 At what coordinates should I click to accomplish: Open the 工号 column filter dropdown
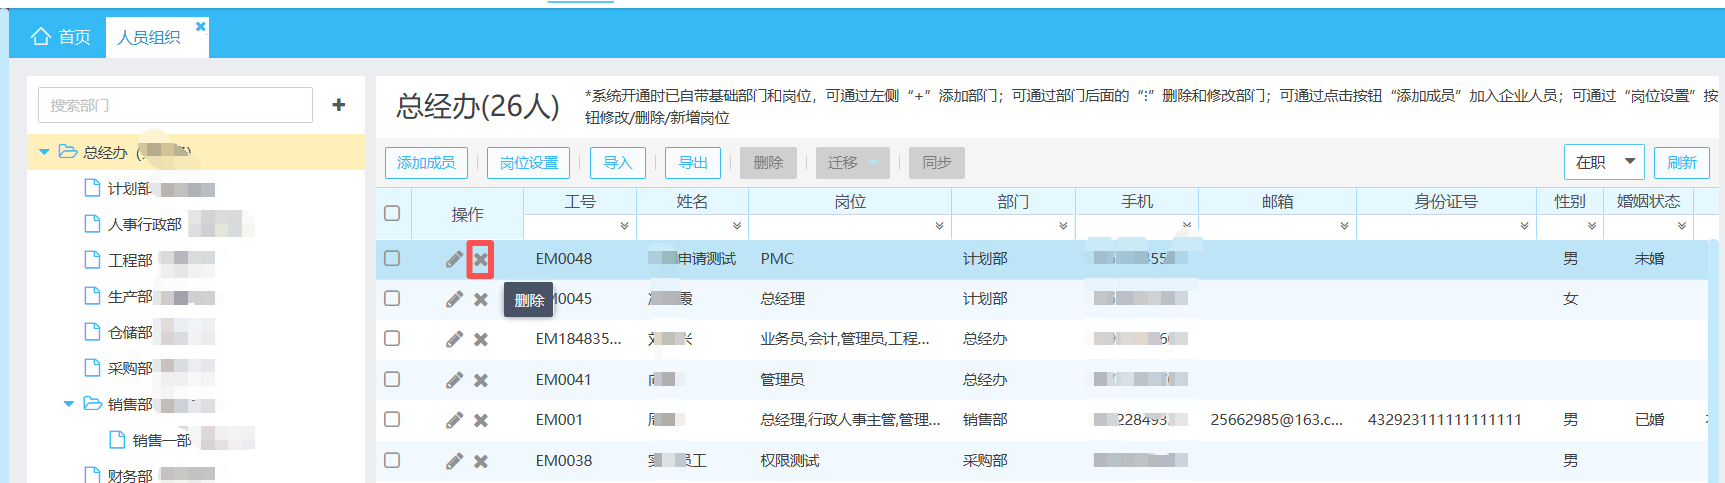[624, 227]
